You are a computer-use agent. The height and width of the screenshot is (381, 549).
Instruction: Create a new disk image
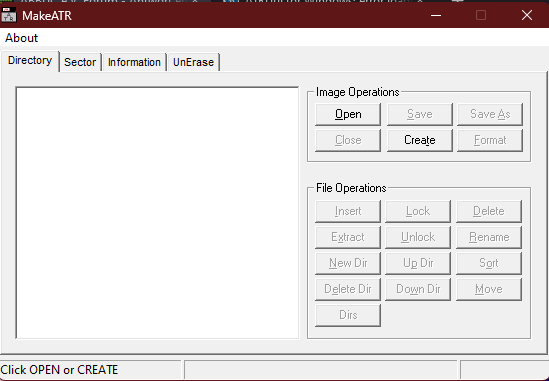(x=420, y=140)
